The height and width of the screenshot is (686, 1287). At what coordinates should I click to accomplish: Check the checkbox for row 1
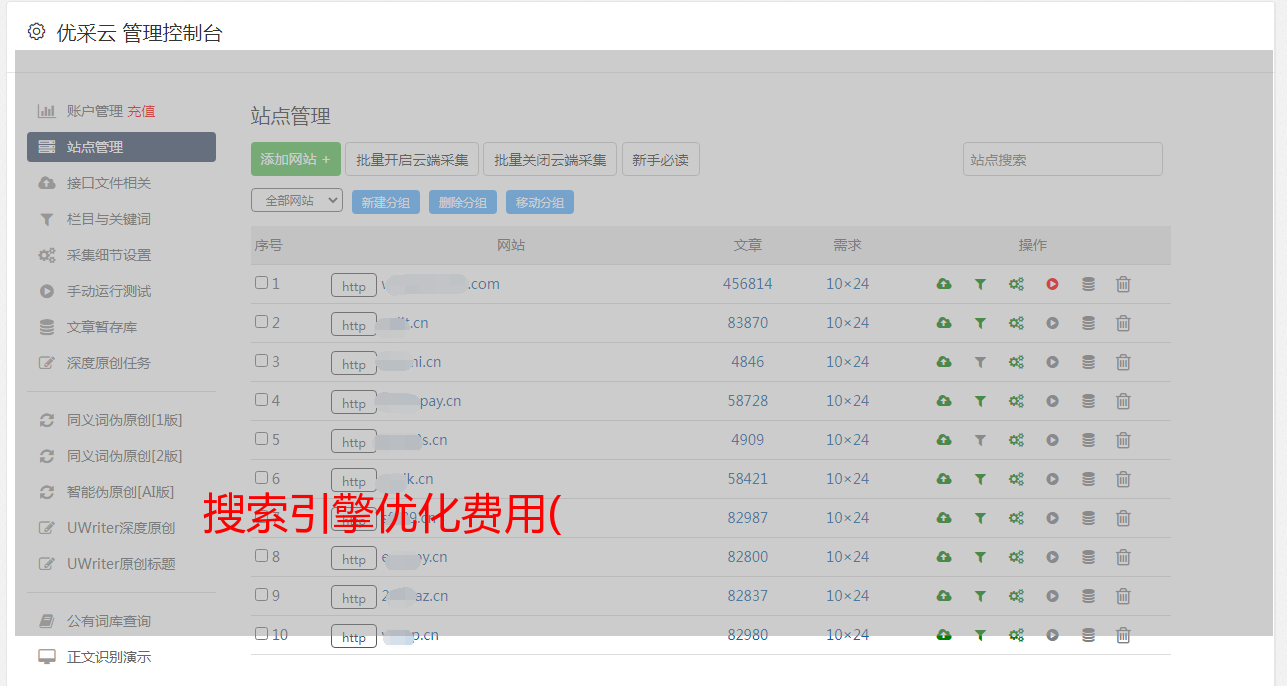(261, 283)
